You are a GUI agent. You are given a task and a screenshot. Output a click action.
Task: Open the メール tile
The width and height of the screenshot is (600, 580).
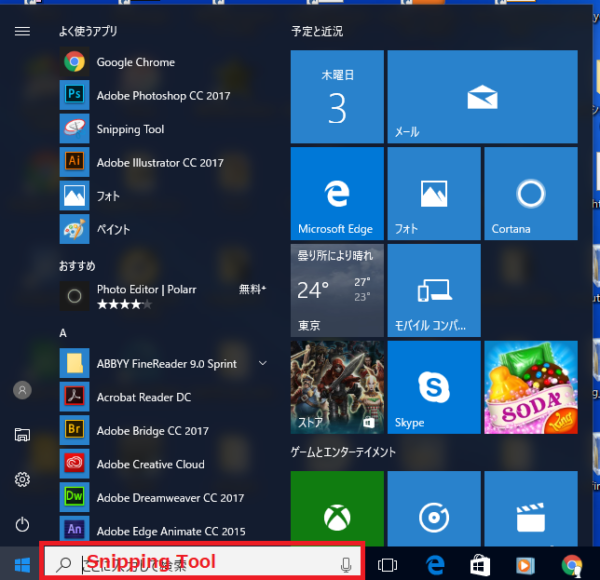coord(483,97)
